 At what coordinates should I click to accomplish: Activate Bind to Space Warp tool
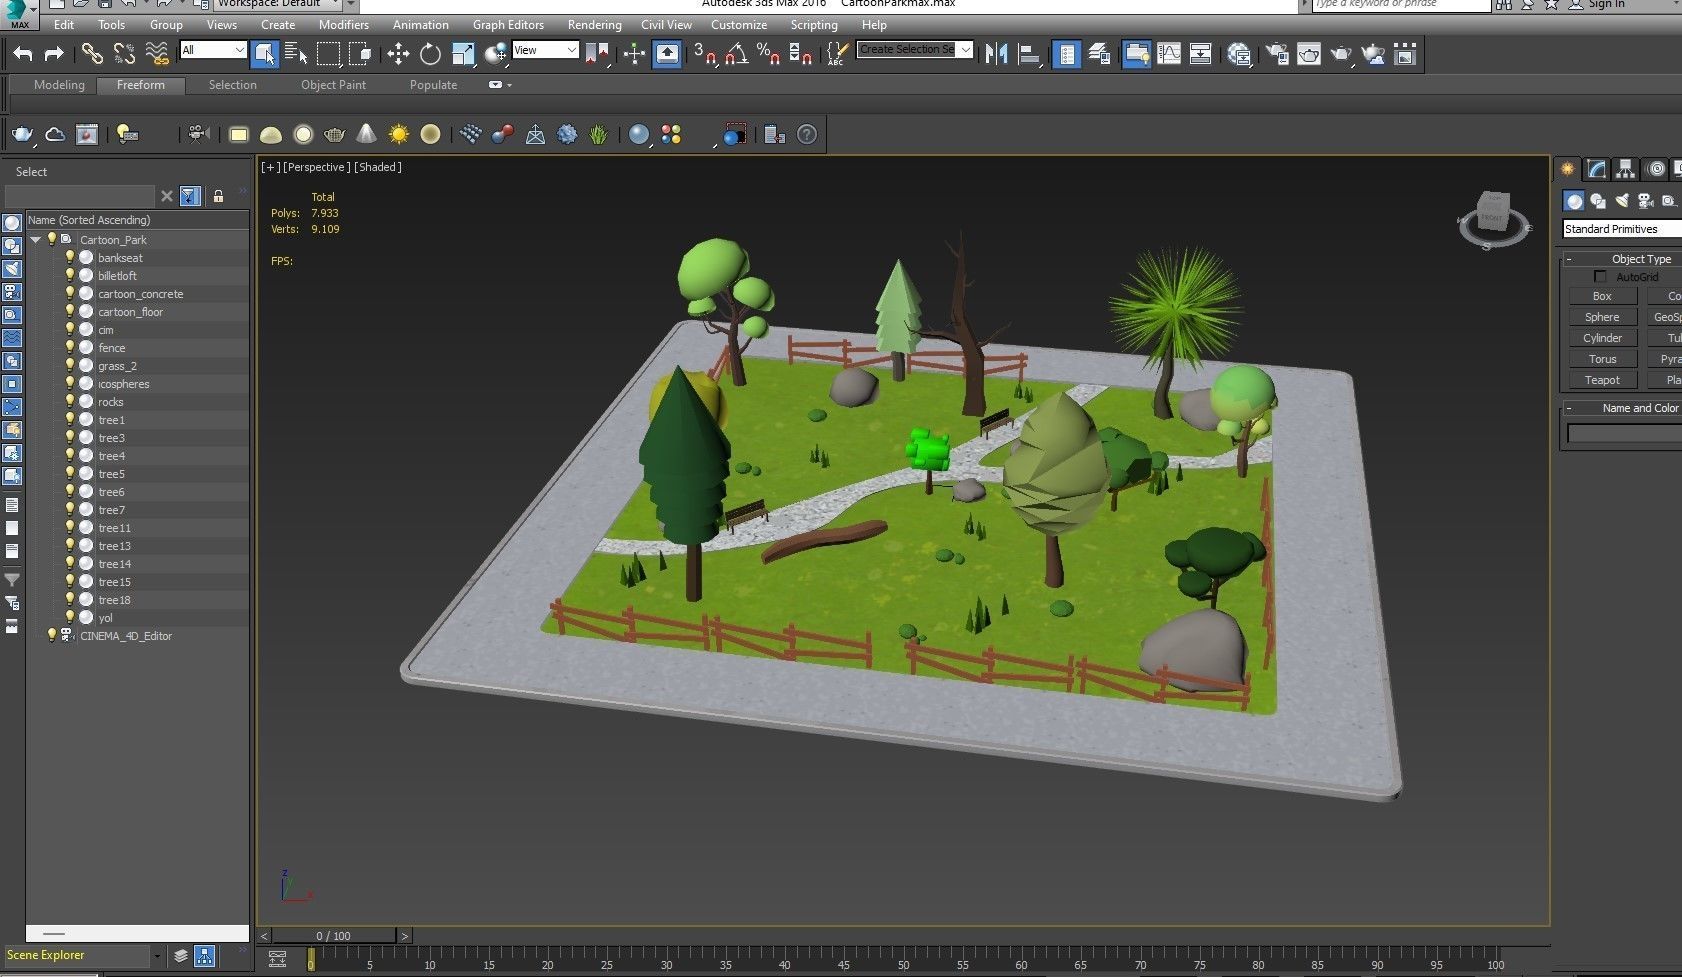[157, 54]
